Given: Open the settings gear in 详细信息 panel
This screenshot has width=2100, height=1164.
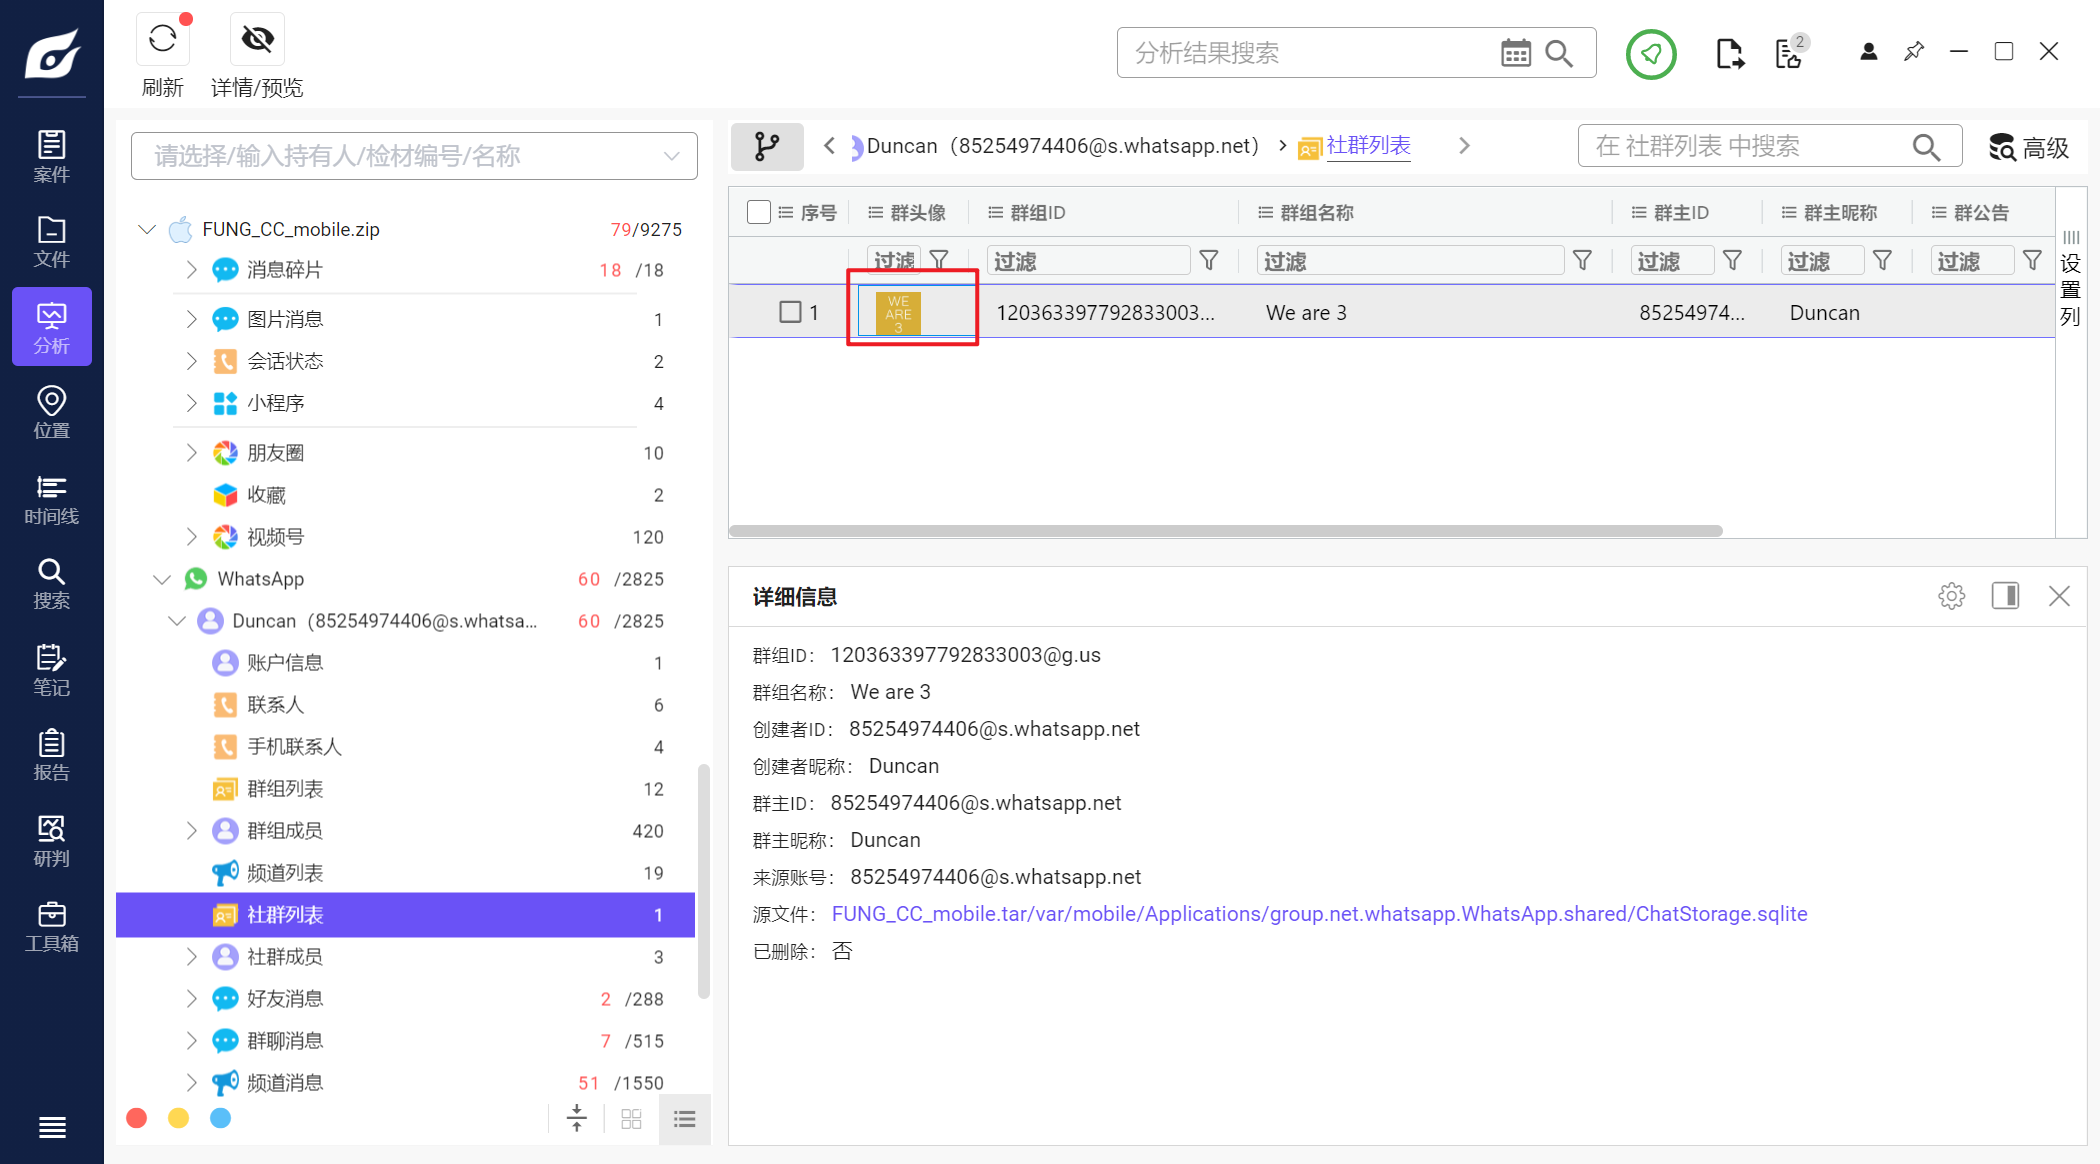Looking at the screenshot, I should pyautogui.click(x=1951, y=597).
